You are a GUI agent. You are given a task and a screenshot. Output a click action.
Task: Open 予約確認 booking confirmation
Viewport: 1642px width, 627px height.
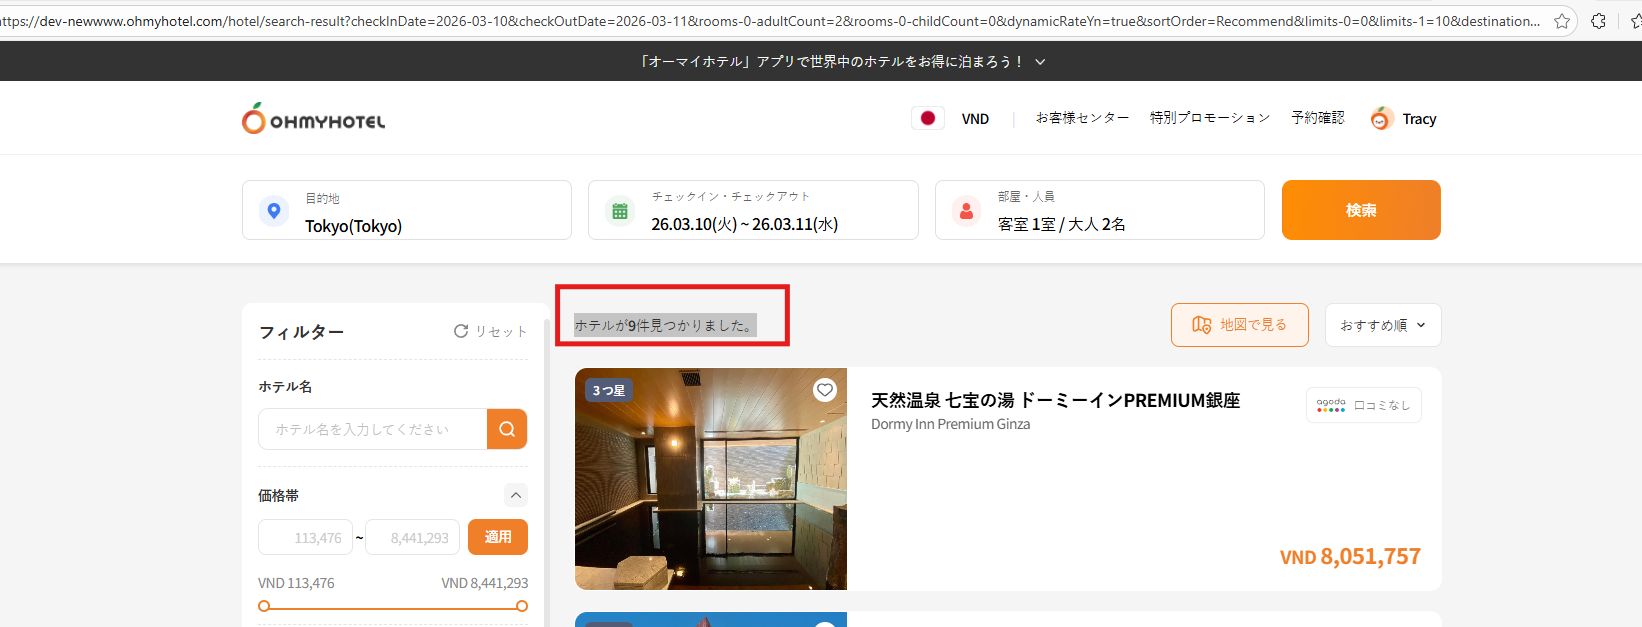pos(1318,118)
